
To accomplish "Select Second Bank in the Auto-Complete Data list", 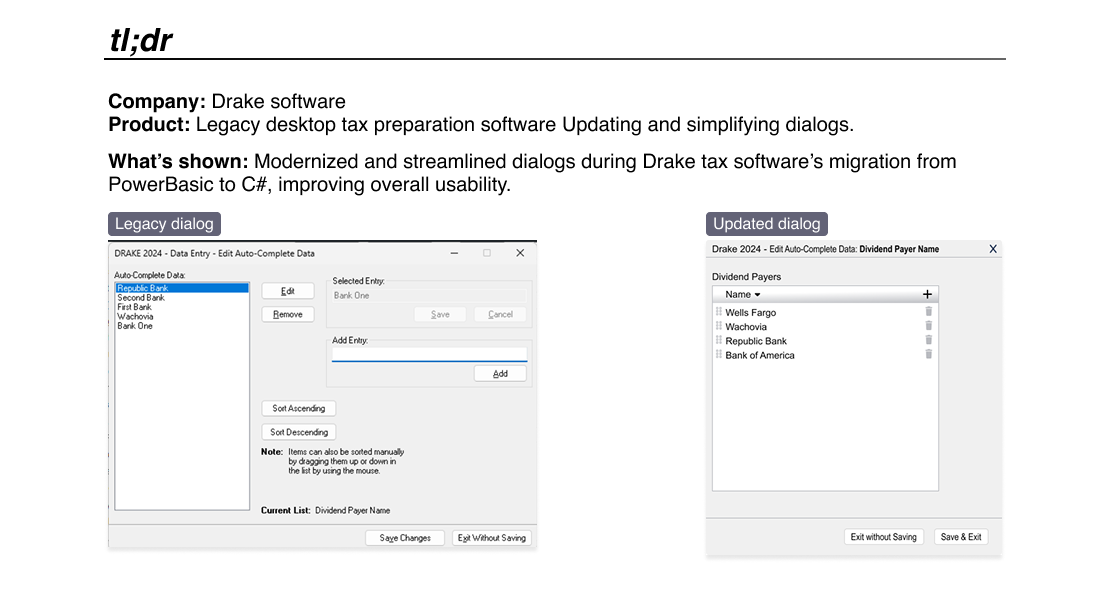I will point(141,298).
